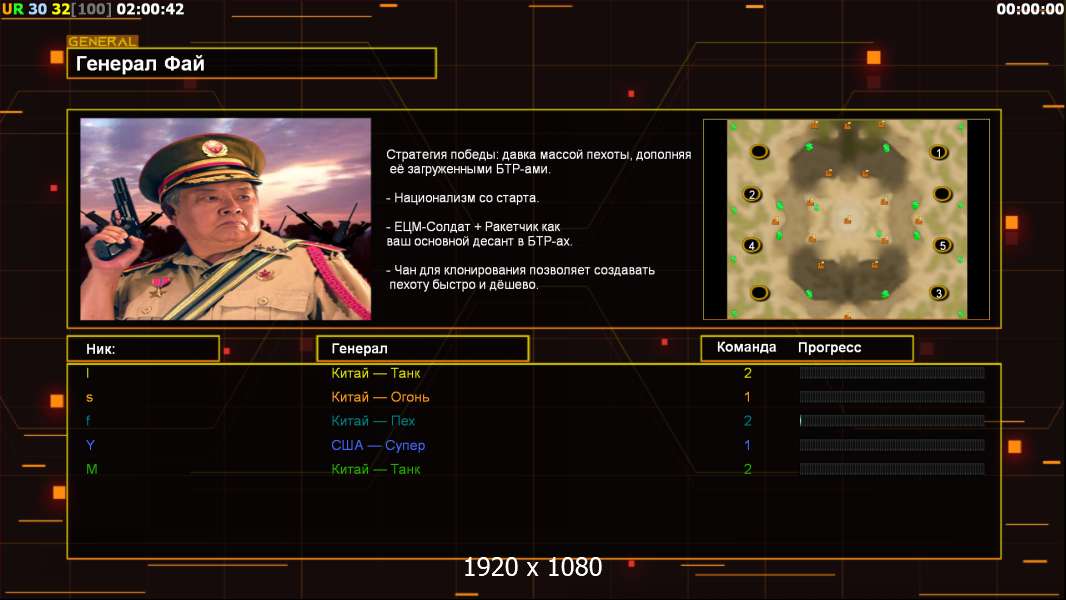Click the 'Команда' column header
The height and width of the screenshot is (600, 1066).
pyautogui.click(x=746, y=347)
